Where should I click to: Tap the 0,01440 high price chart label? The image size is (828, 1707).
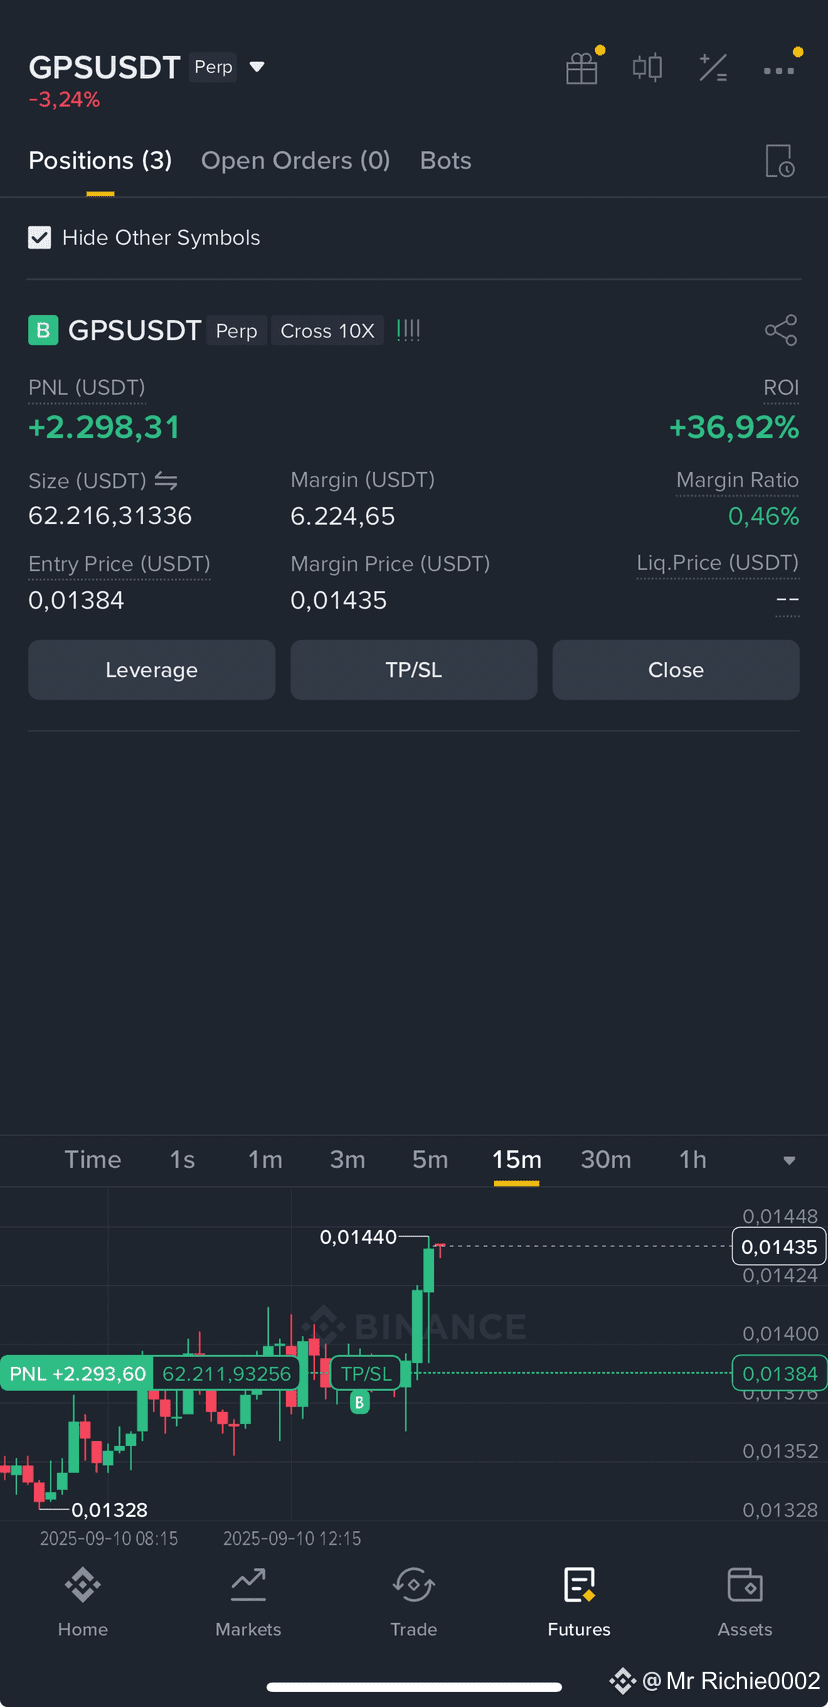(358, 1238)
